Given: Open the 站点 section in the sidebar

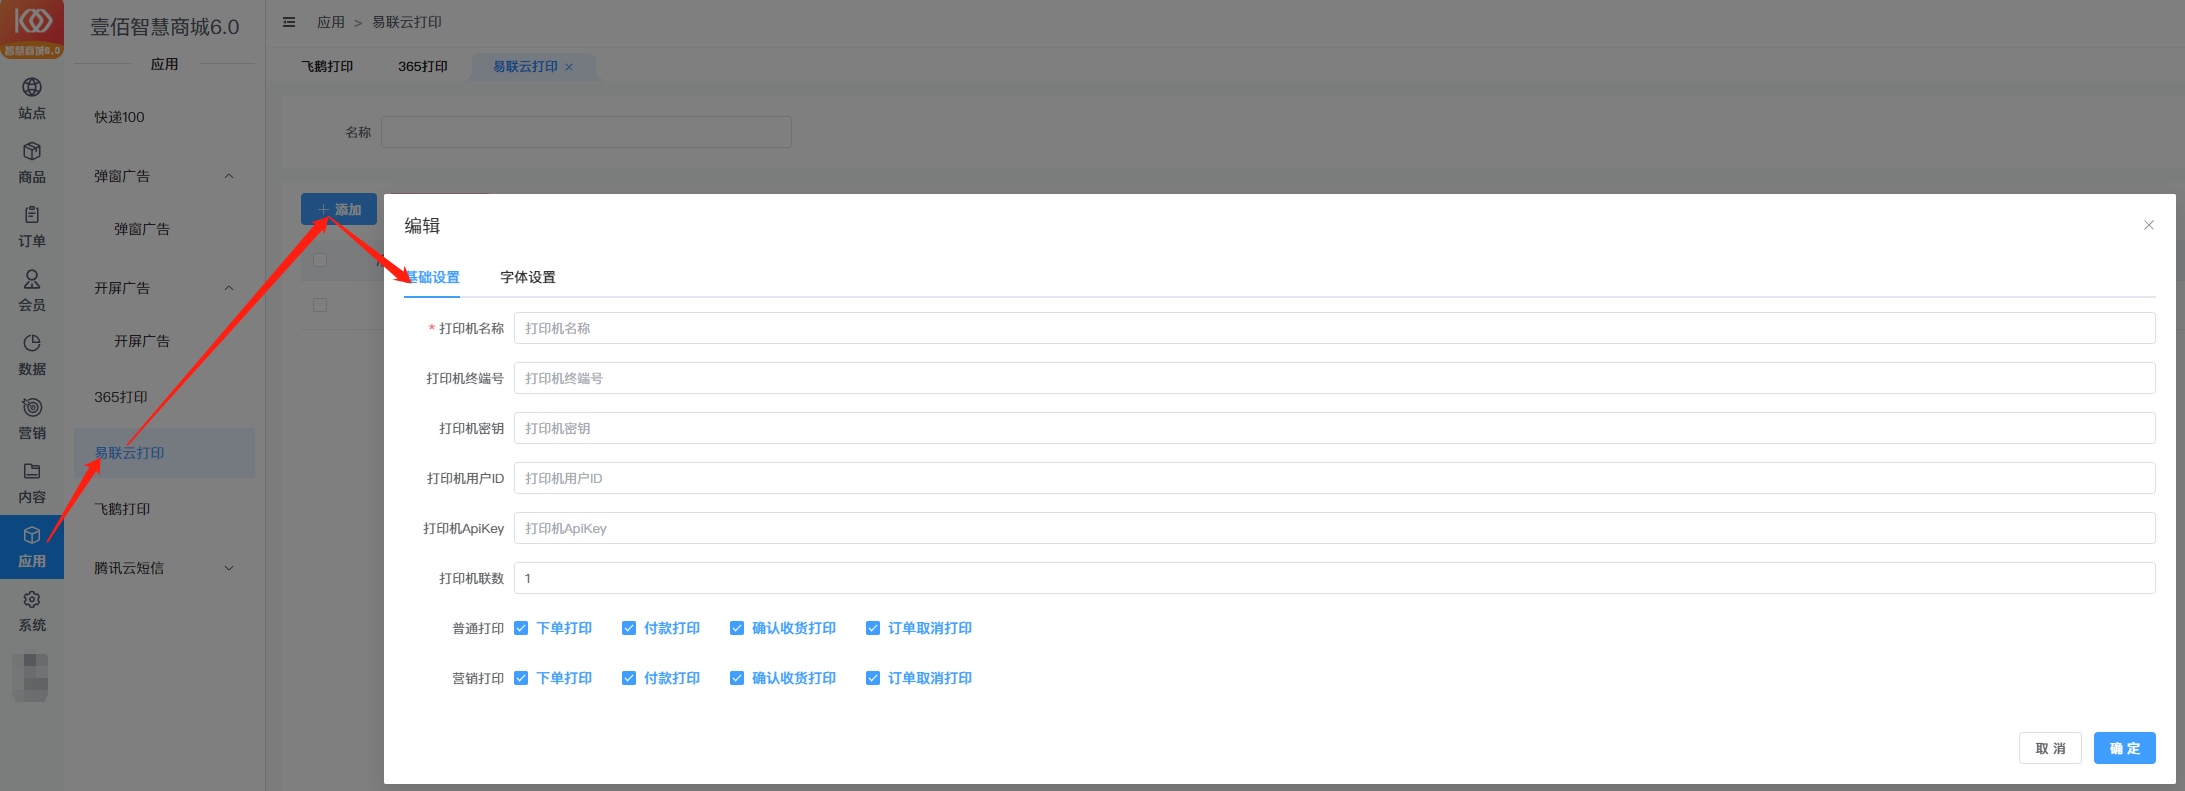Looking at the screenshot, I should click(x=32, y=99).
